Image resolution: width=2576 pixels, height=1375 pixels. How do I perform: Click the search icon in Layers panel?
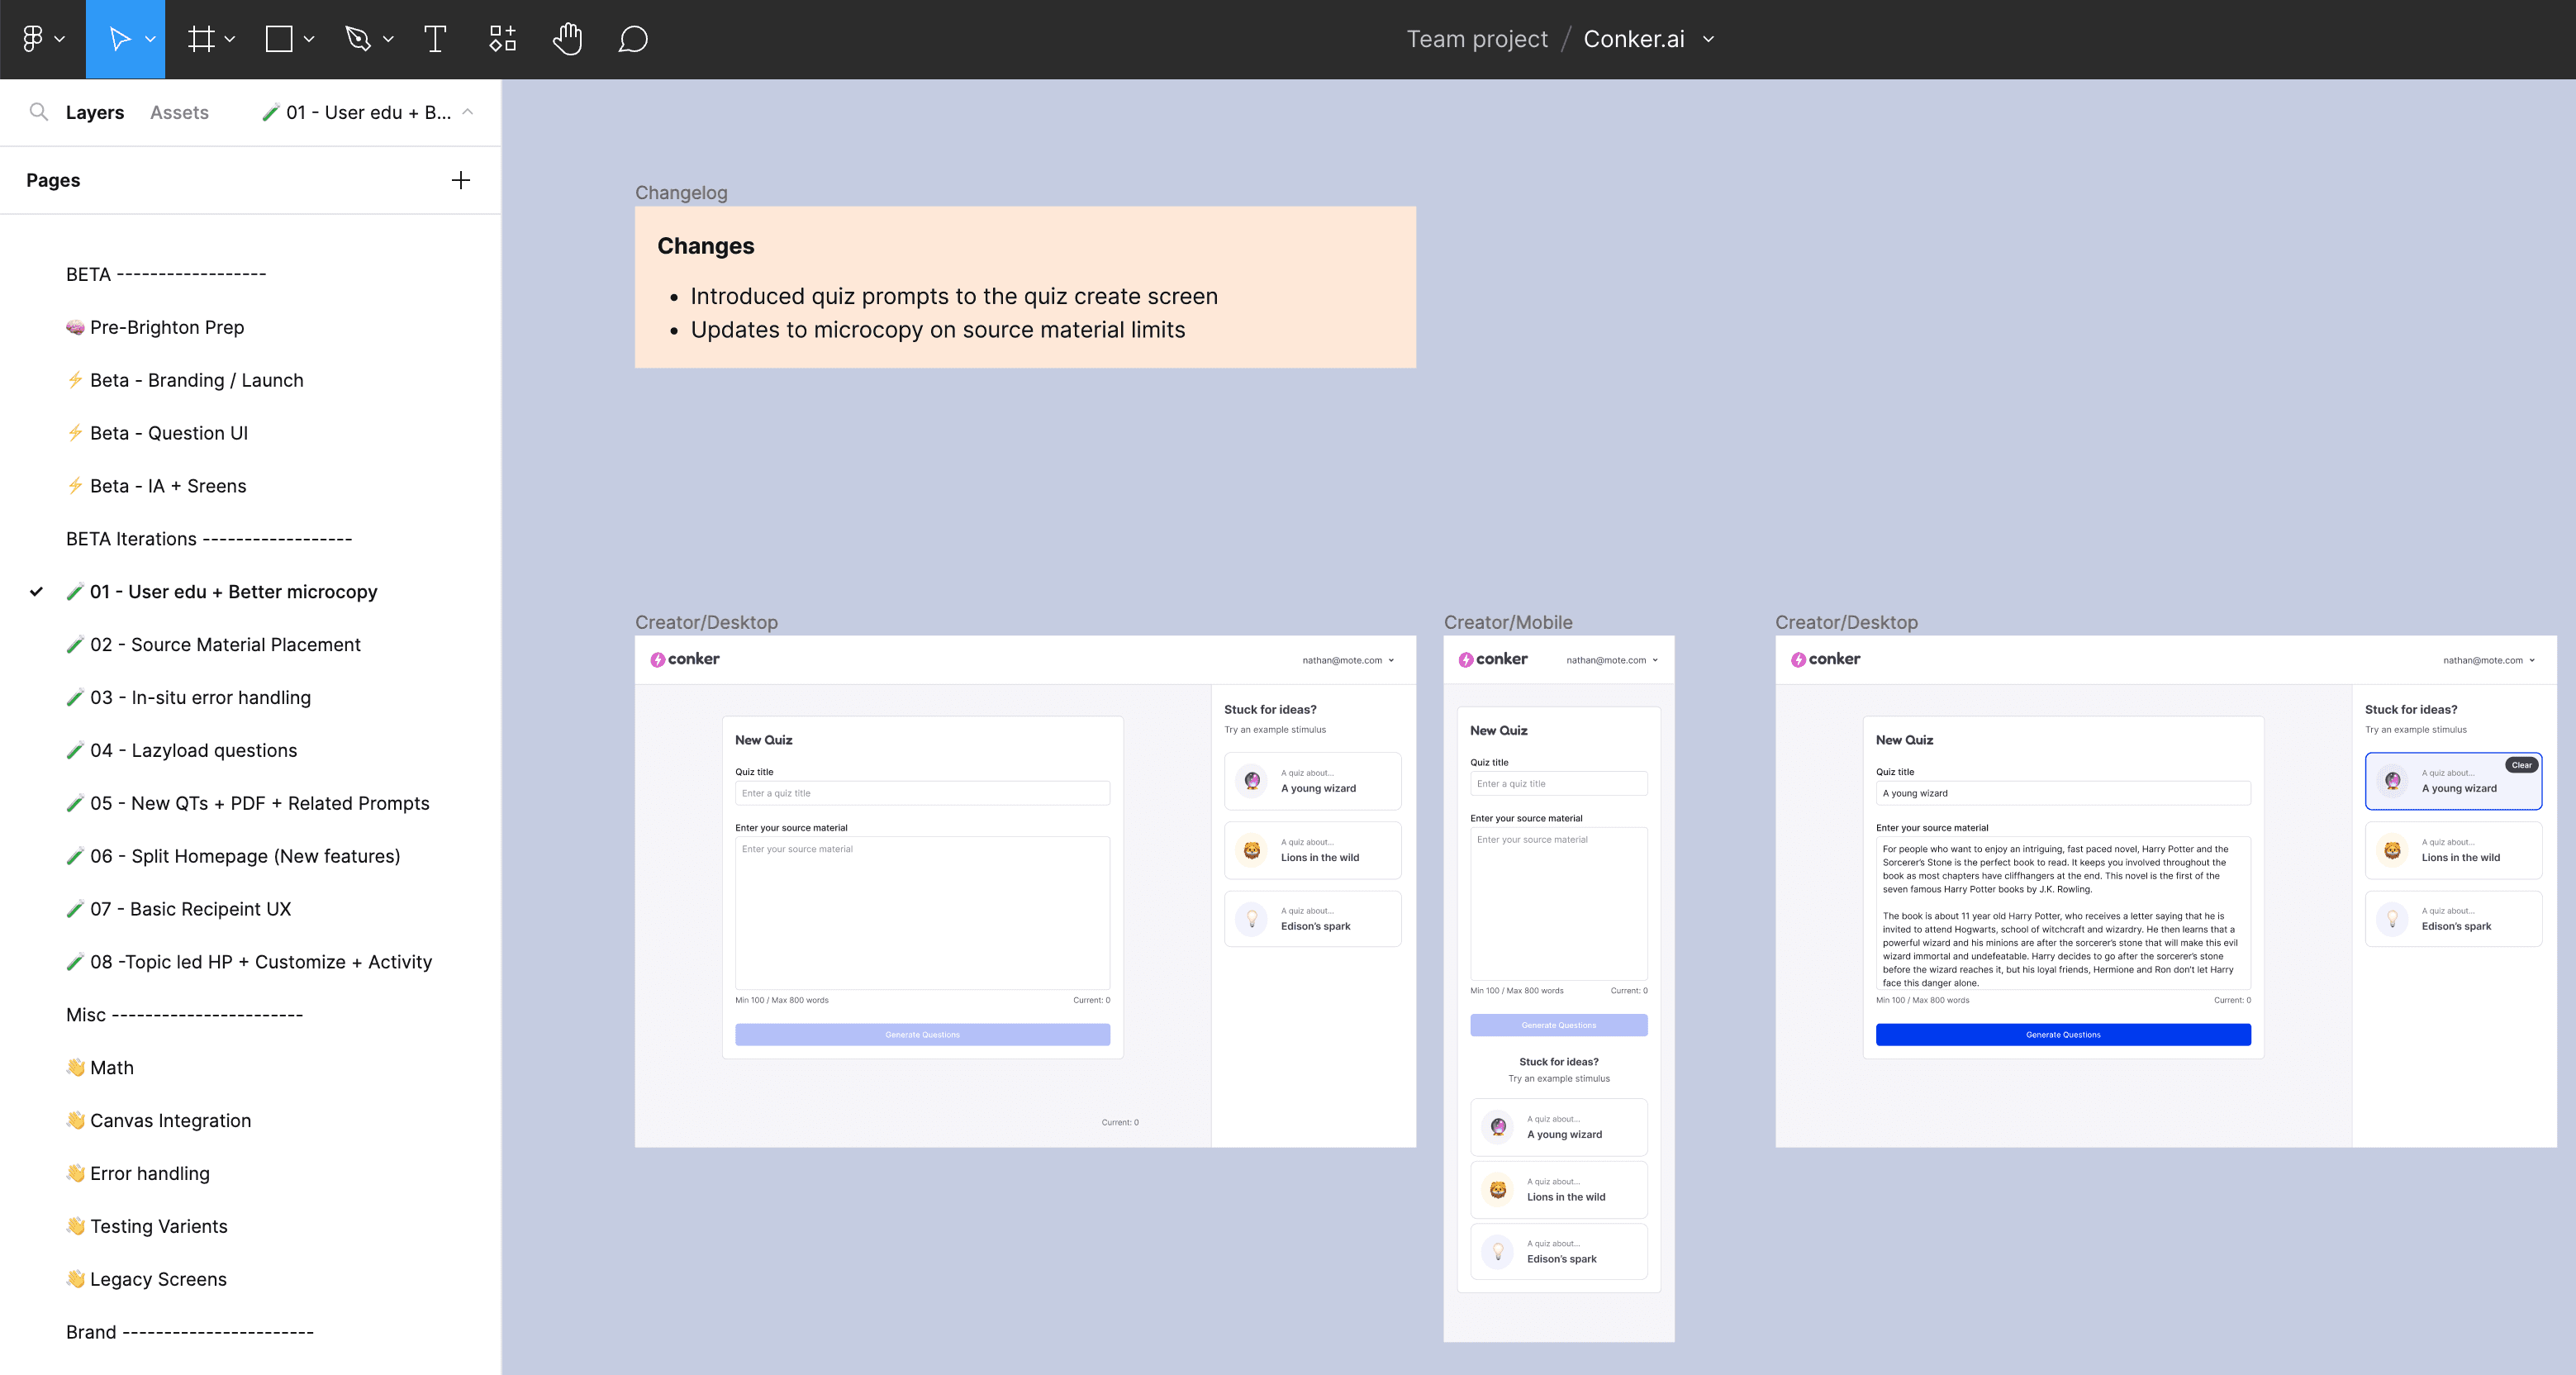click(38, 112)
